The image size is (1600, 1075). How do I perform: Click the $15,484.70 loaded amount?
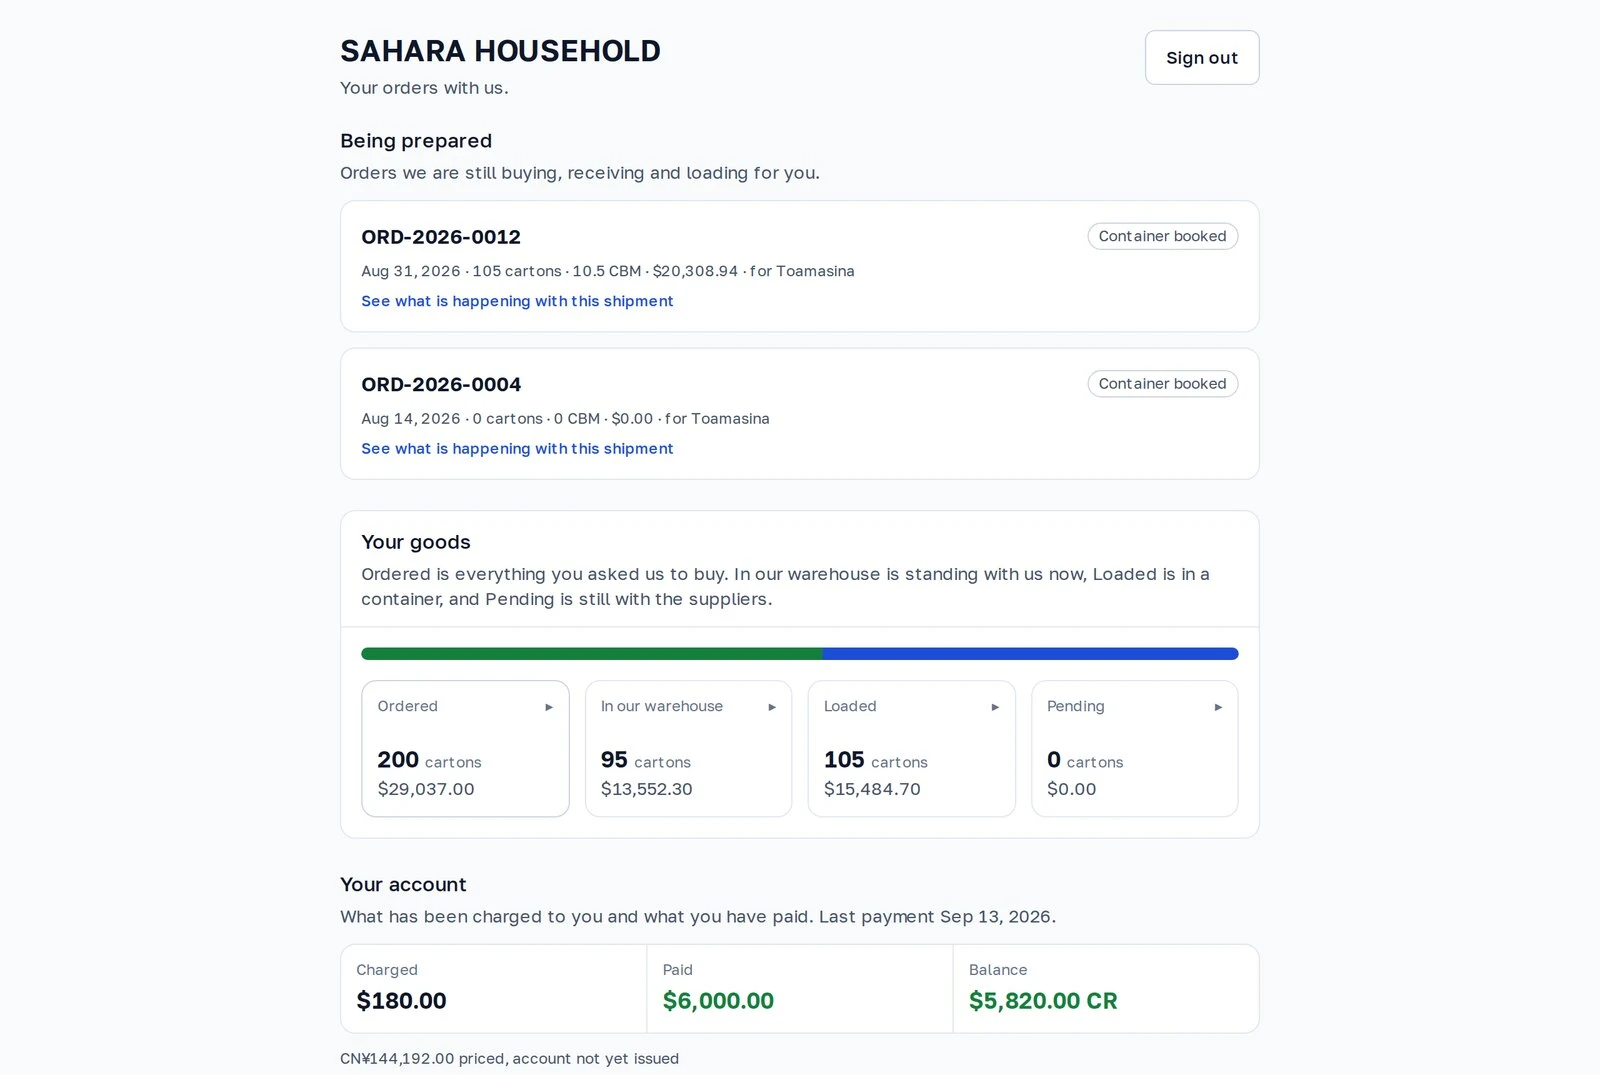coord(872,789)
